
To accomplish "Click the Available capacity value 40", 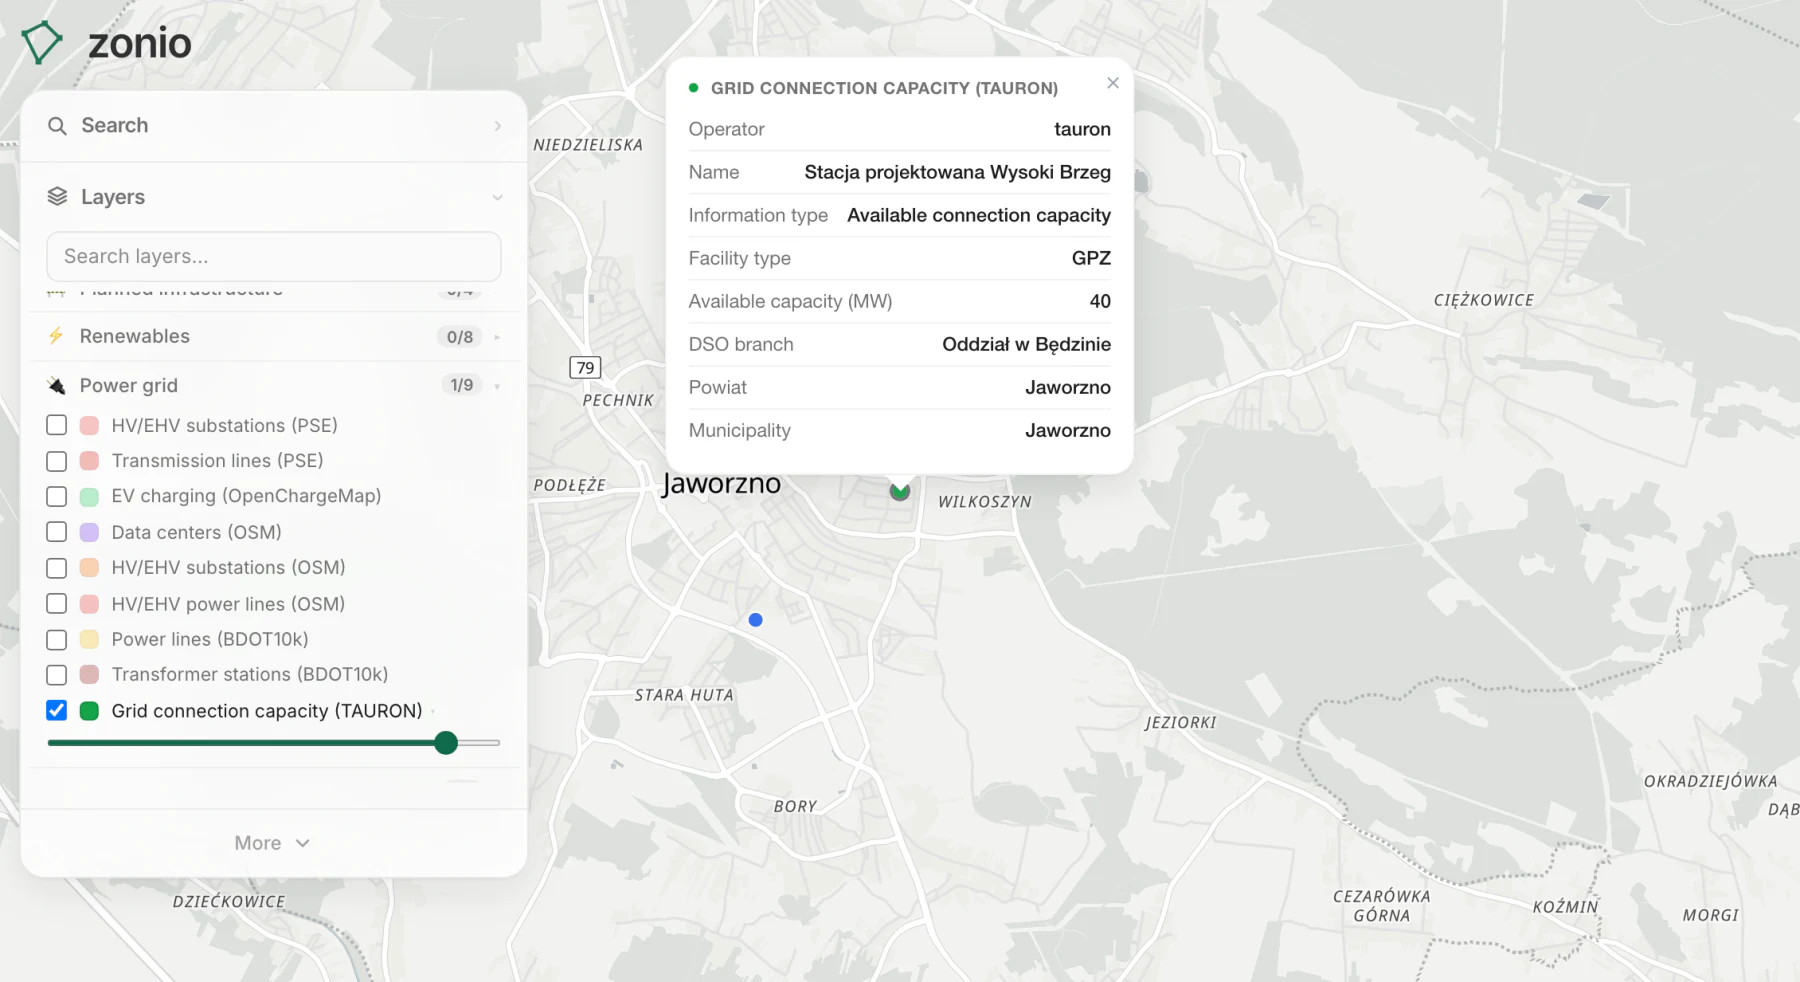I will tap(1100, 301).
